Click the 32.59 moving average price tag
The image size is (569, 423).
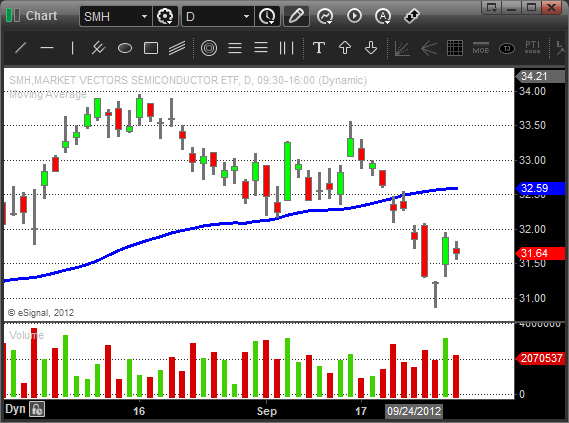[x=540, y=188]
